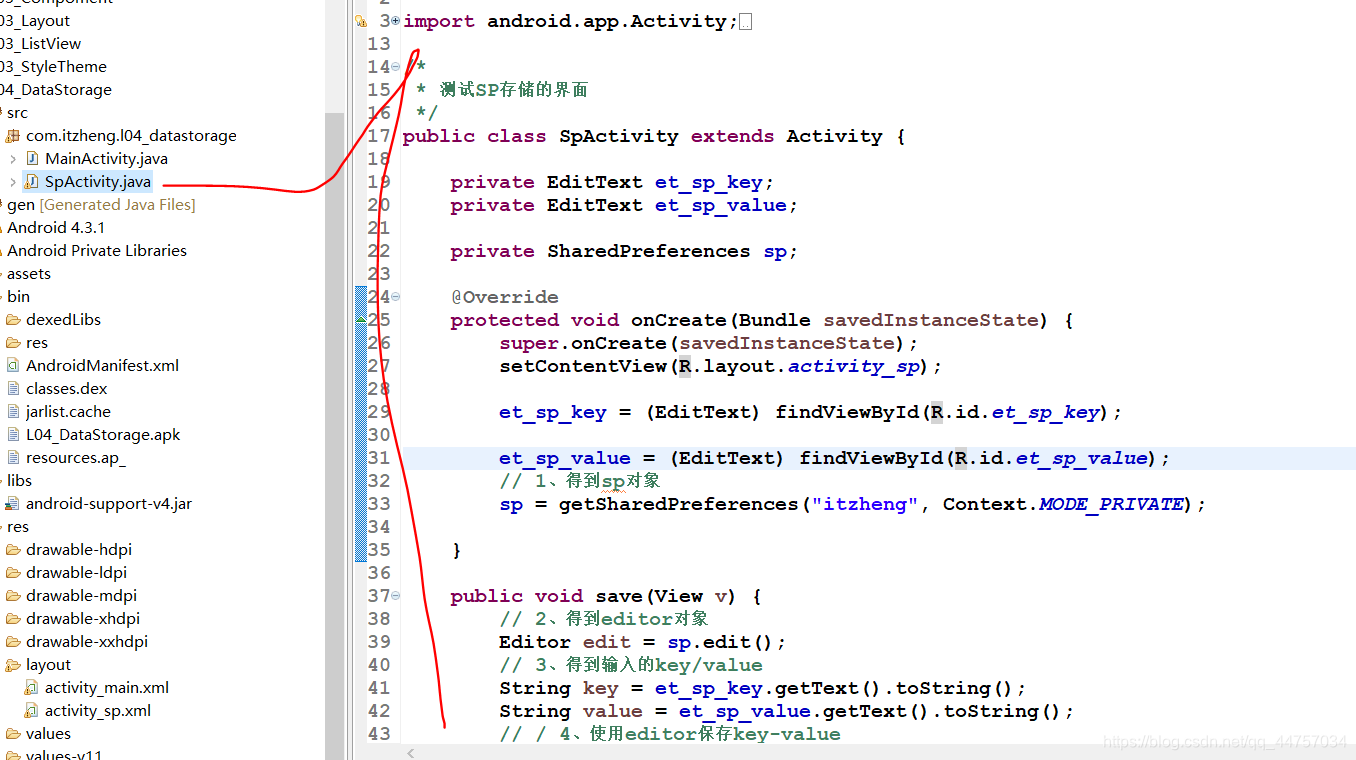Select the Android Private Libraries entry

97,251
